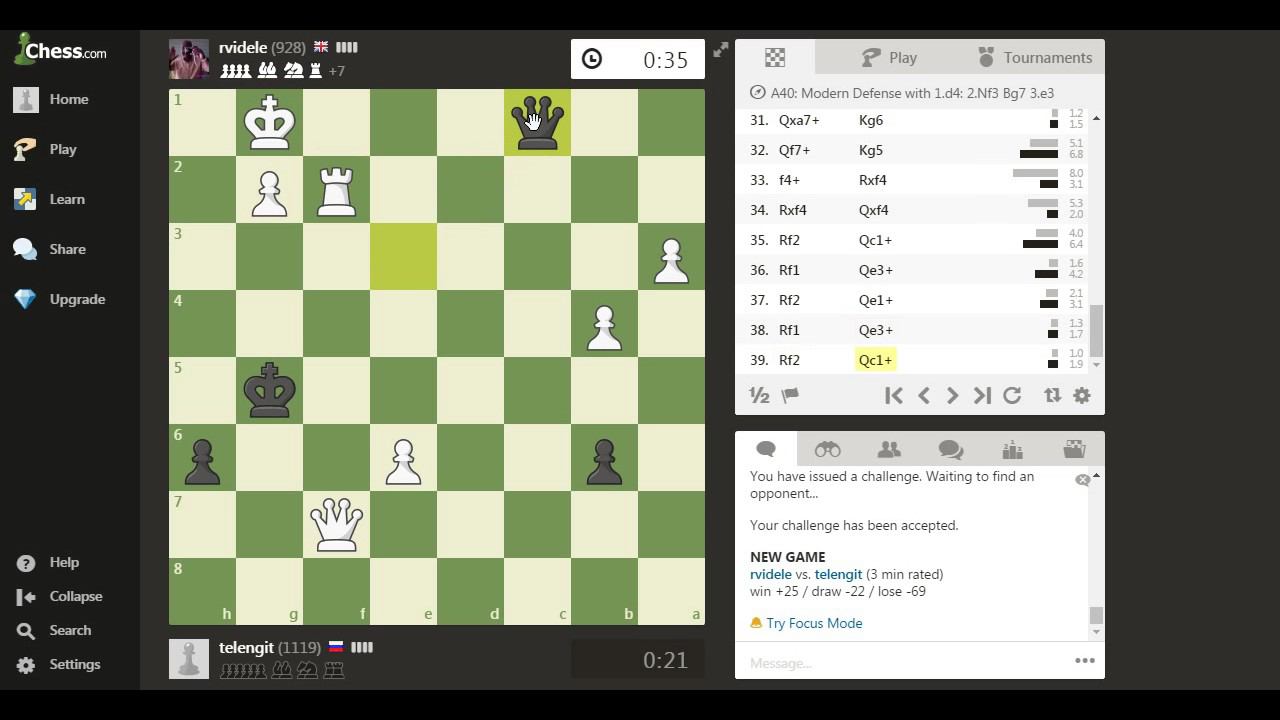The image size is (1280, 720).
Task: Click the chat panel scrollbar down arrow
Action: click(1096, 632)
